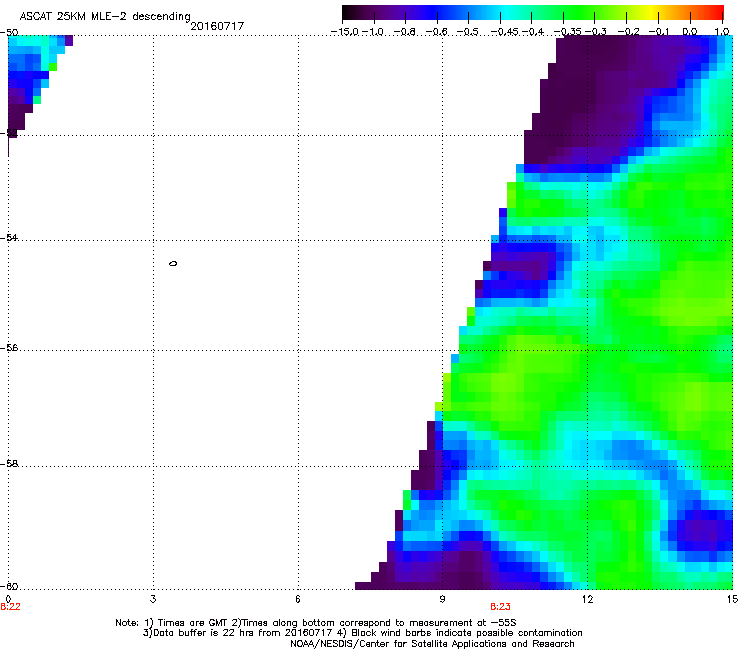Click the '-0.1' color bar label
This screenshot has height=650, width=740.
click(x=659, y=32)
